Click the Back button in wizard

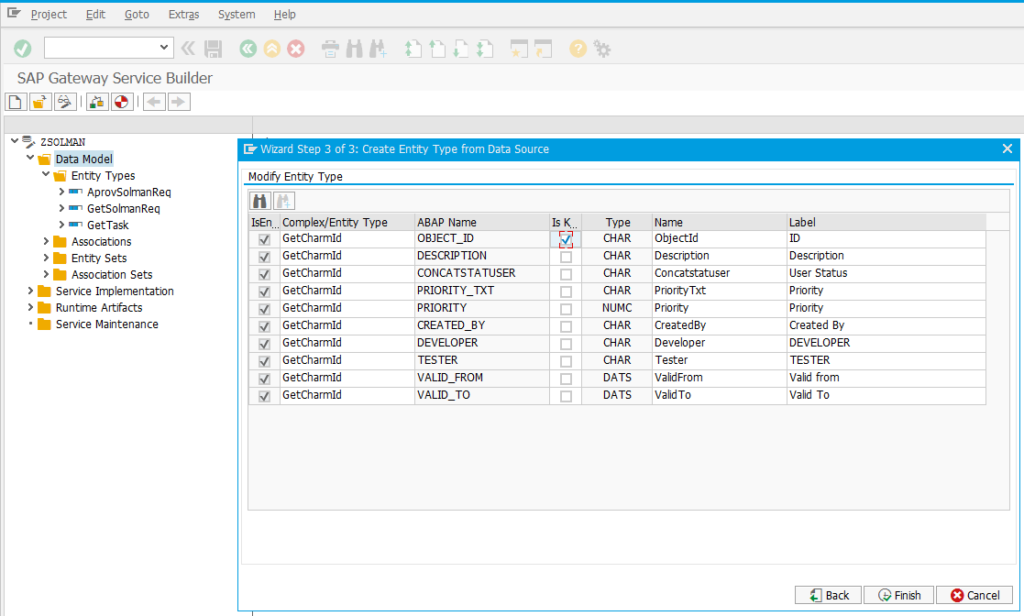(828, 595)
